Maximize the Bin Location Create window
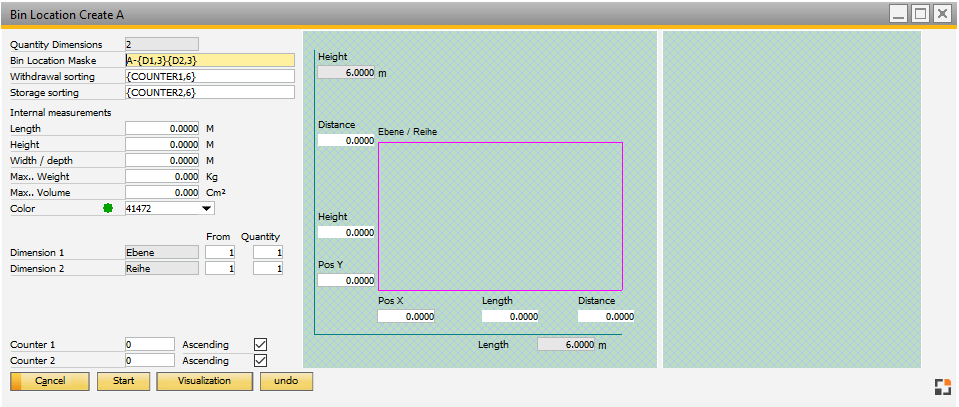Screen dimensions: 959x407 pyautogui.click(x=920, y=14)
